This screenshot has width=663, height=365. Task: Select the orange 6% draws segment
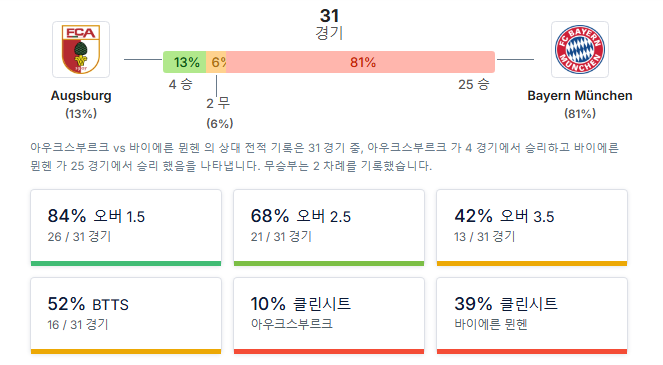point(216,62)
